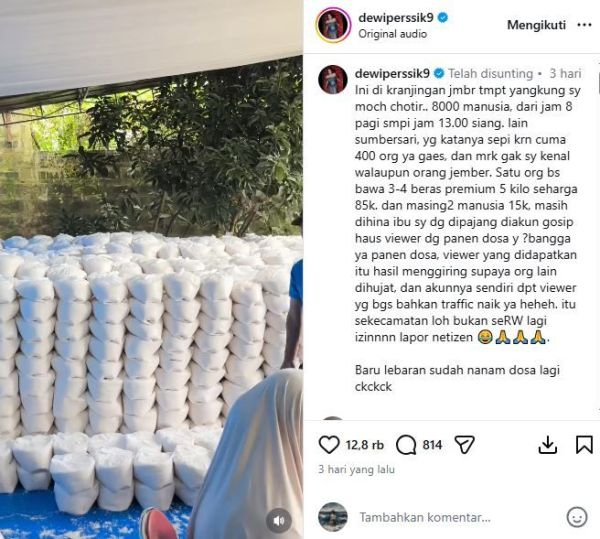Like the post with the heart icon
Image resolution: width=600 pixels, height=539 pixels.
[329, 445]
